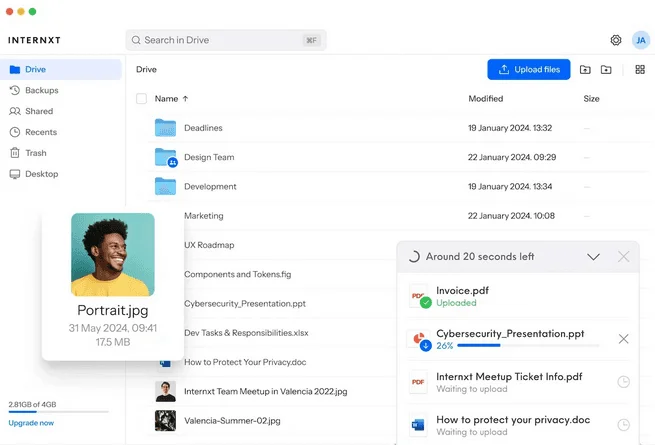The width and height of the screenshot is (655, 445).
Task: Click pending clock for Internxt Meetup Ticket Info.pdf
Action: coord(623,382)
